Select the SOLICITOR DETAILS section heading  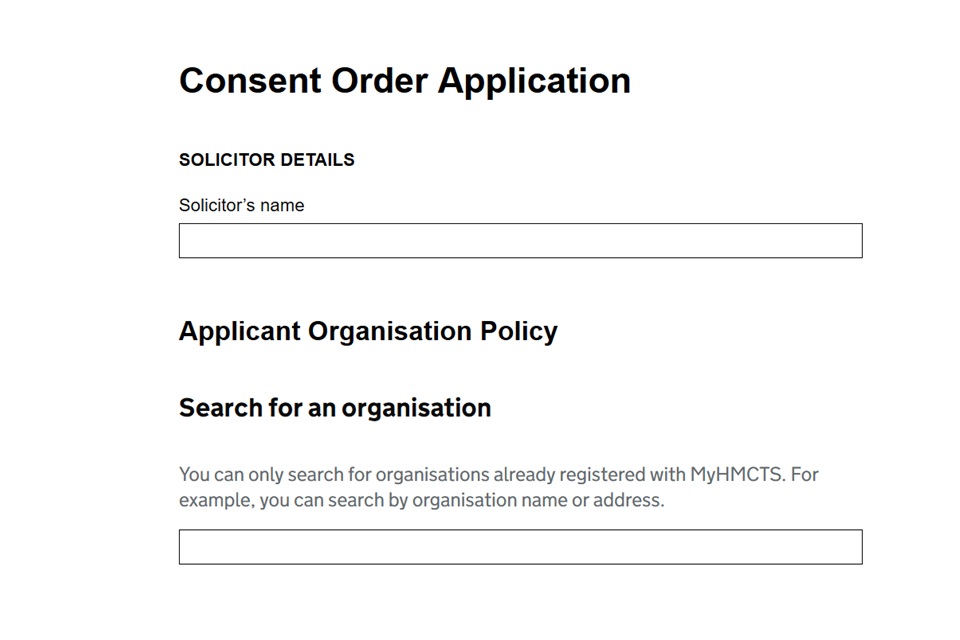(266, 160)
